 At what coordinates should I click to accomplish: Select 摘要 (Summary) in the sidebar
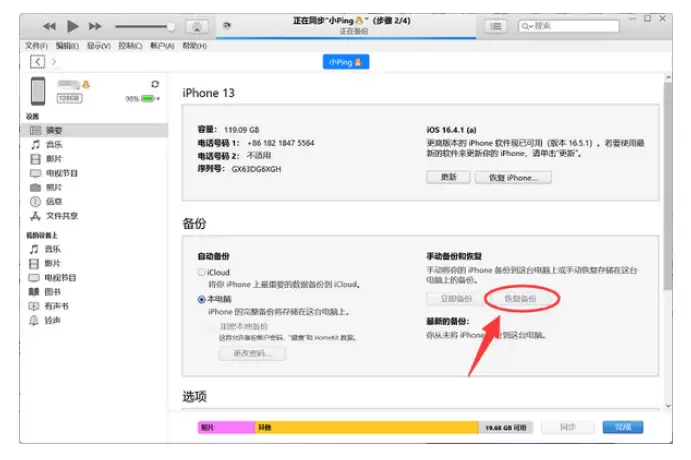(94, 130)
